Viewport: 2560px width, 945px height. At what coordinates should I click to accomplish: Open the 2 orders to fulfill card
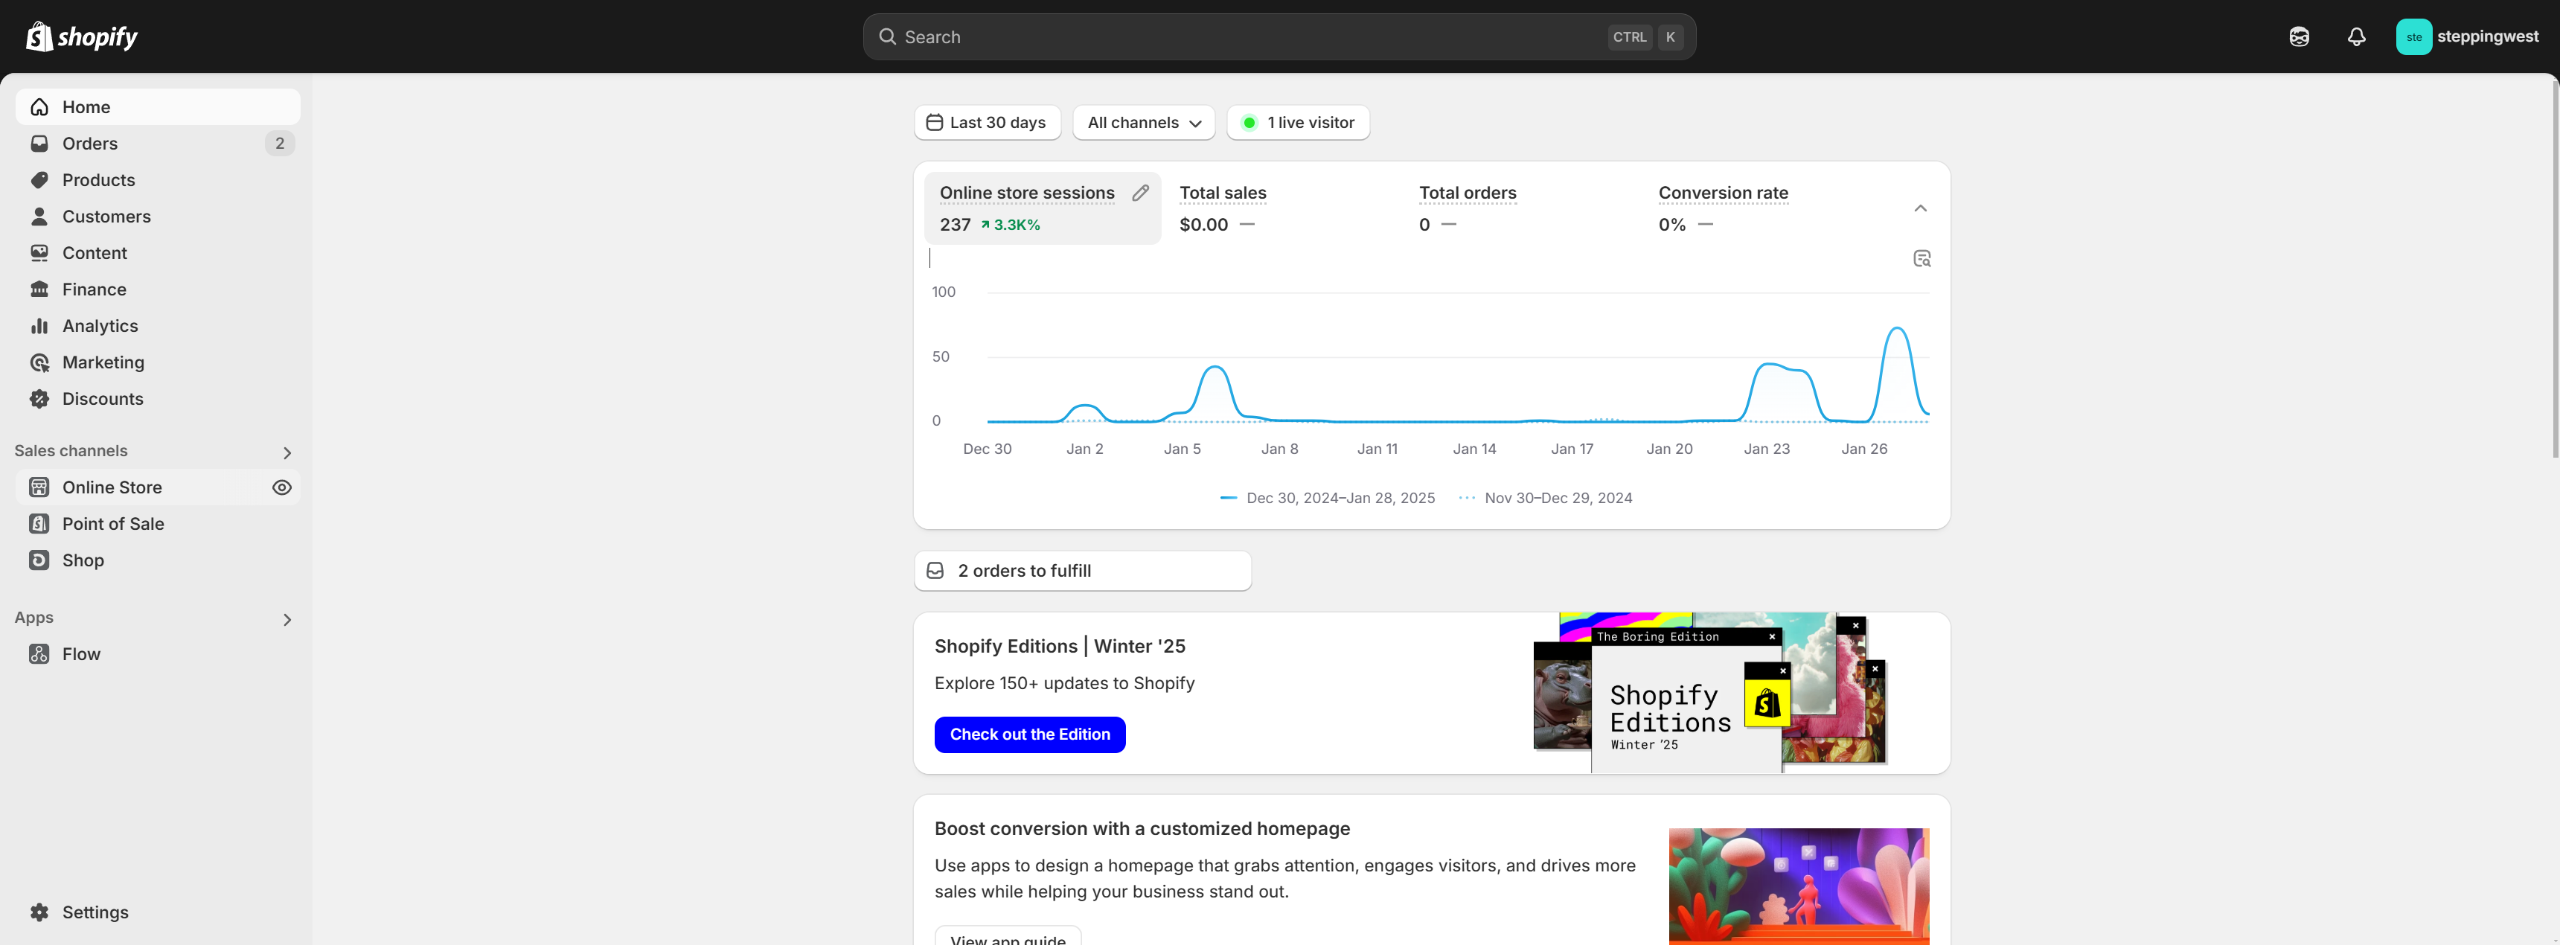pyautogui.click(x=1083, y=571)
